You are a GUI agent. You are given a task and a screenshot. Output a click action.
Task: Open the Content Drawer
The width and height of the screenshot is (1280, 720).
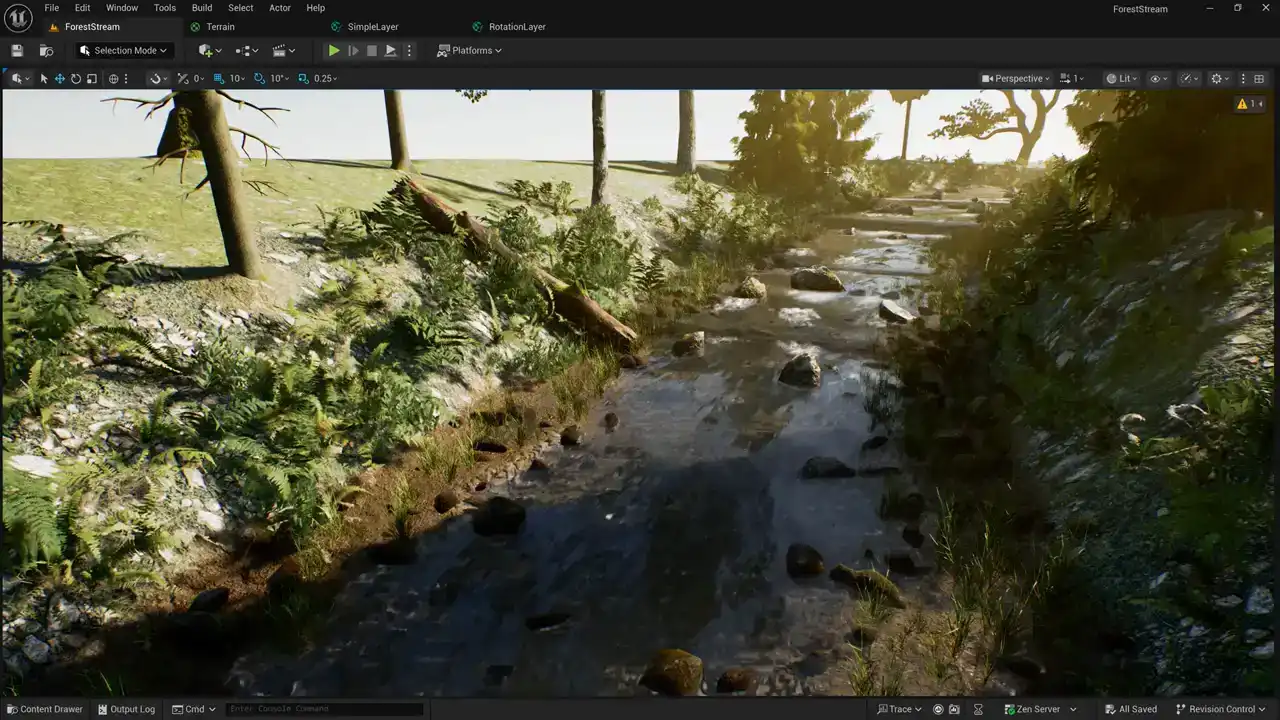coord(44,709)
